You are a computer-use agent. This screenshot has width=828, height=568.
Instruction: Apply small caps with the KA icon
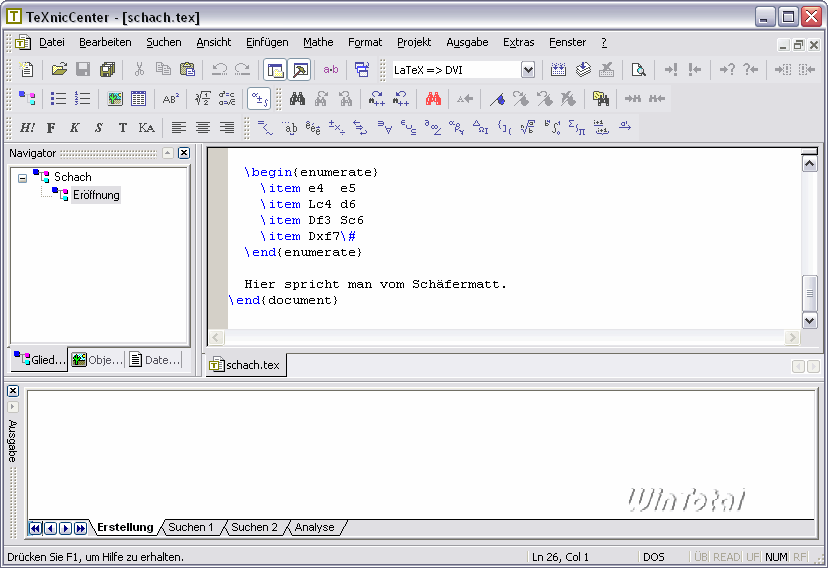pos(146,128)
